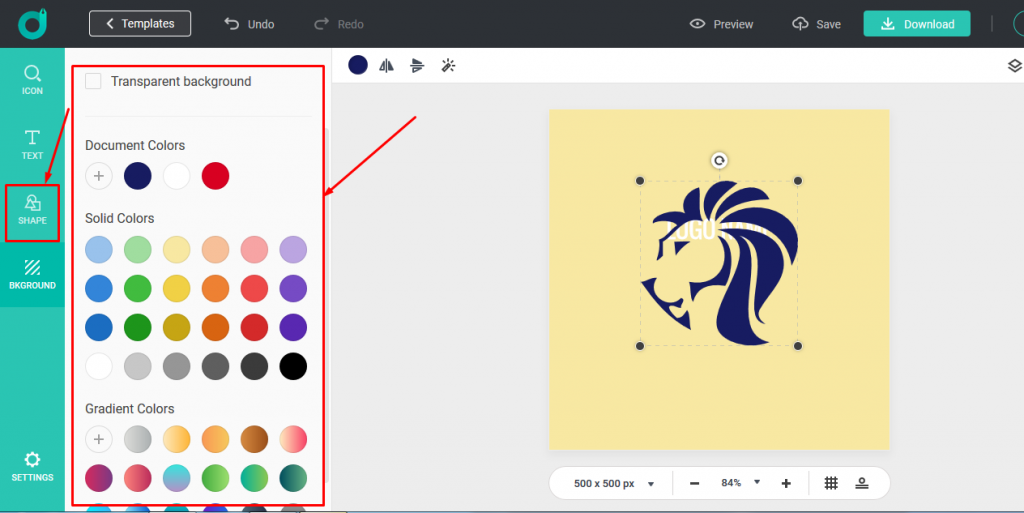This screenshot has height=513, width=1024.
Task: Open the 84% zoom level dropdown
Action: coord(741,483)
